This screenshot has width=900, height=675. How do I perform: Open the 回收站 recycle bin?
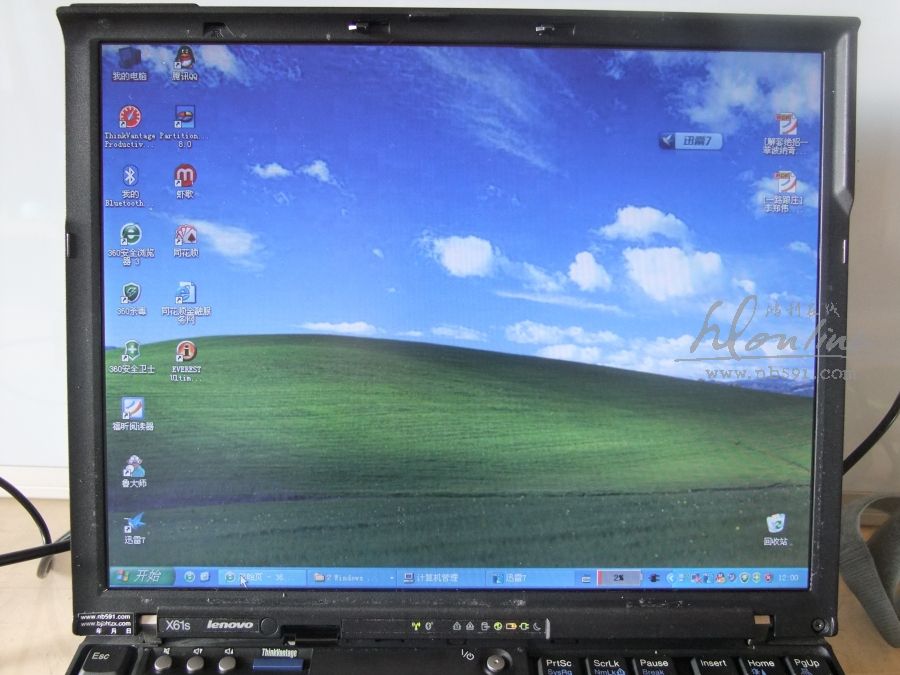click(x=775, y=530)
